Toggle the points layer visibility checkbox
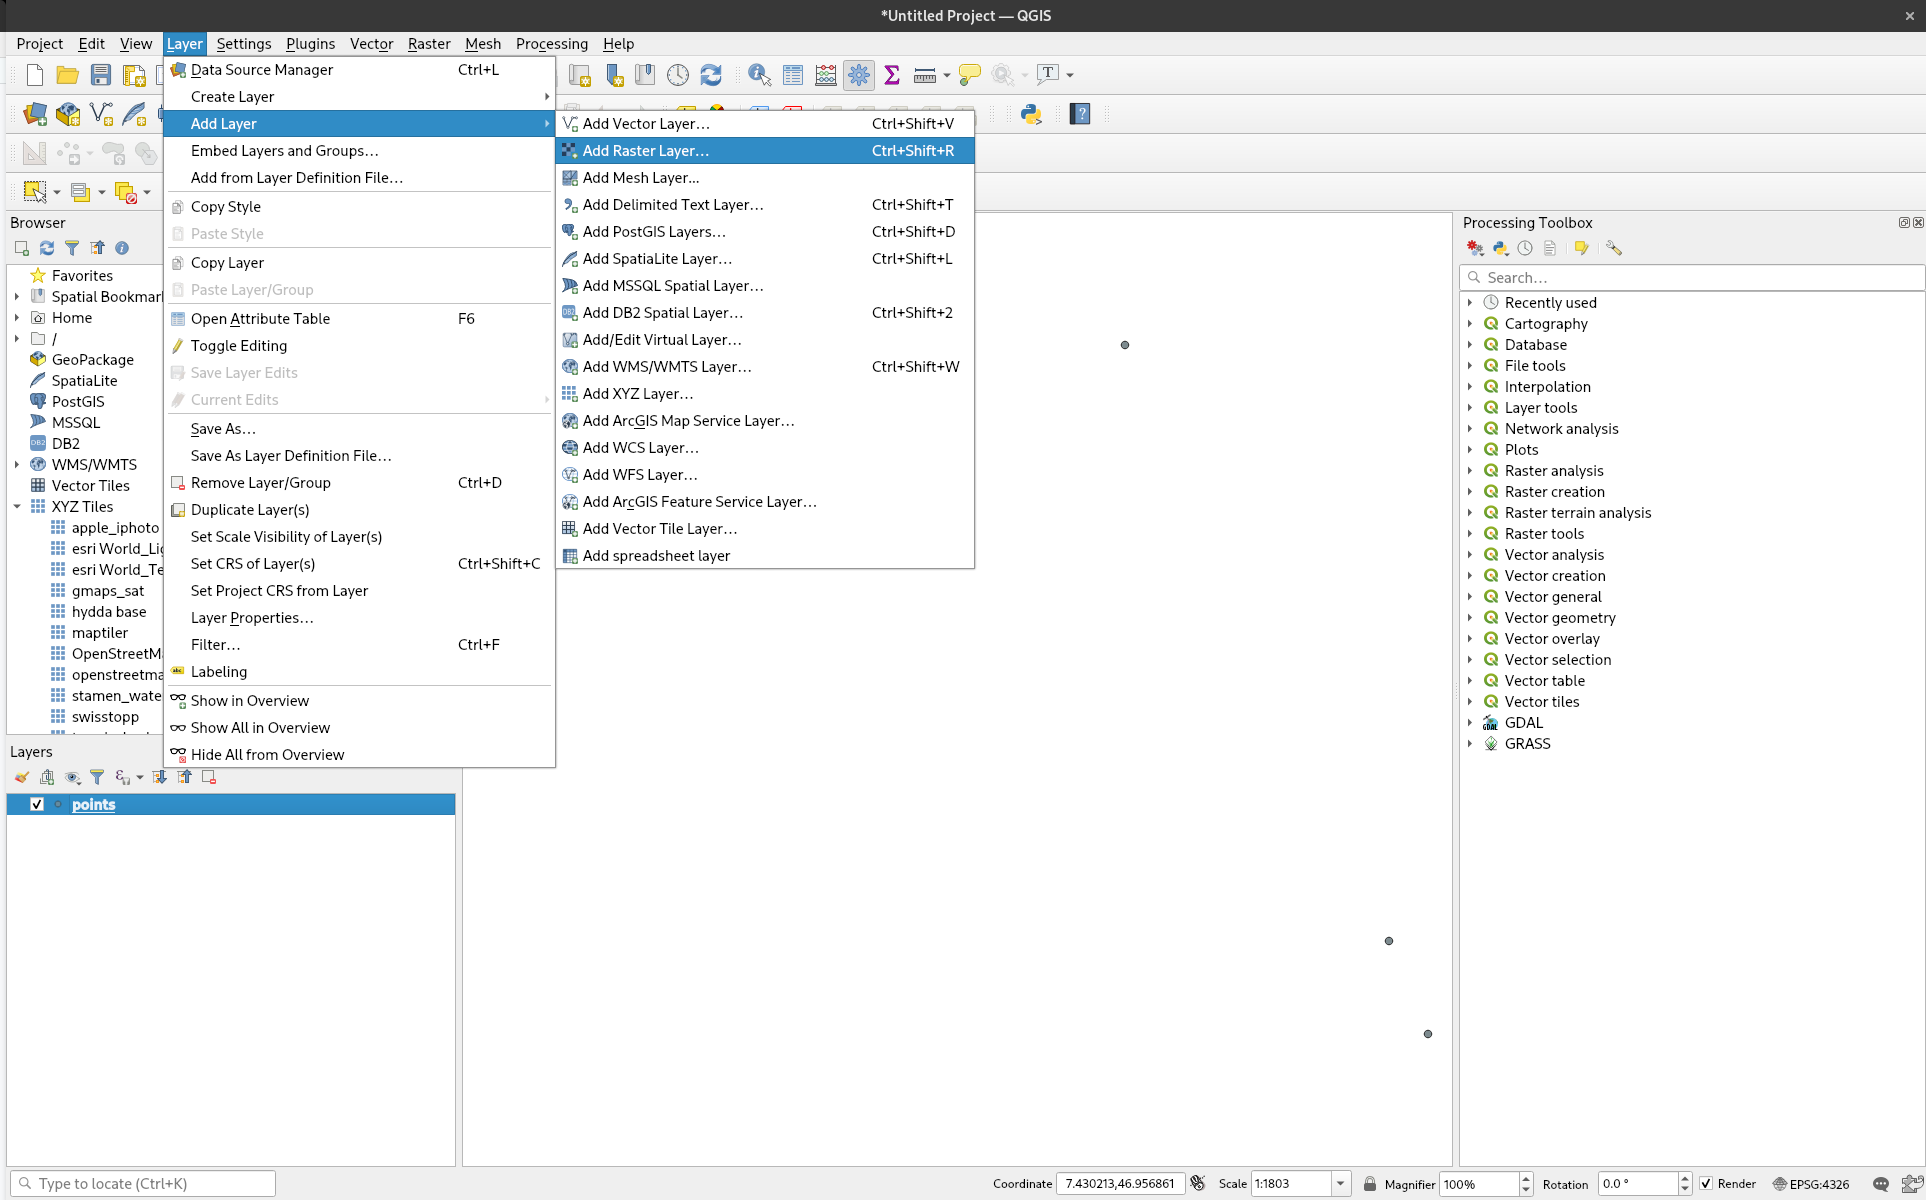The height and width of the screenshot is (1200, 1926). (x=37, y=804)
